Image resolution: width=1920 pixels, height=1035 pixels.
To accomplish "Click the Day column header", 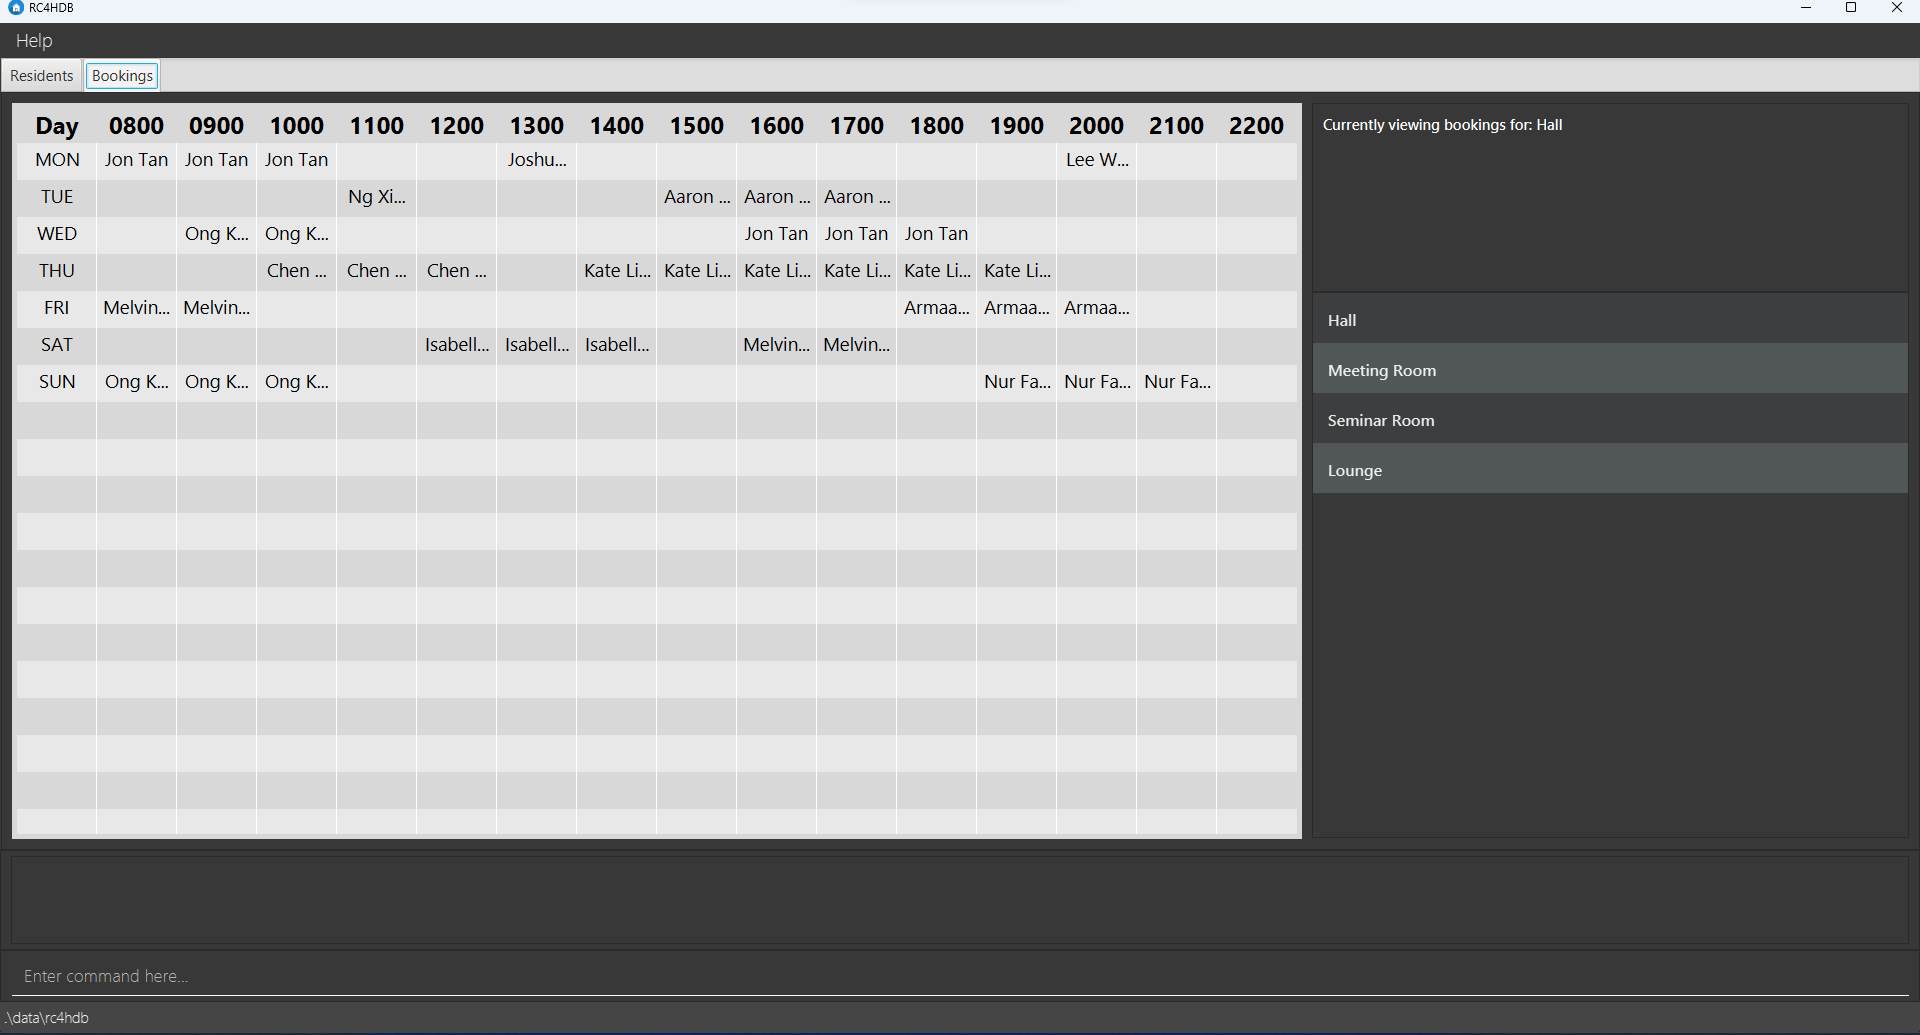I will (57, 126).
